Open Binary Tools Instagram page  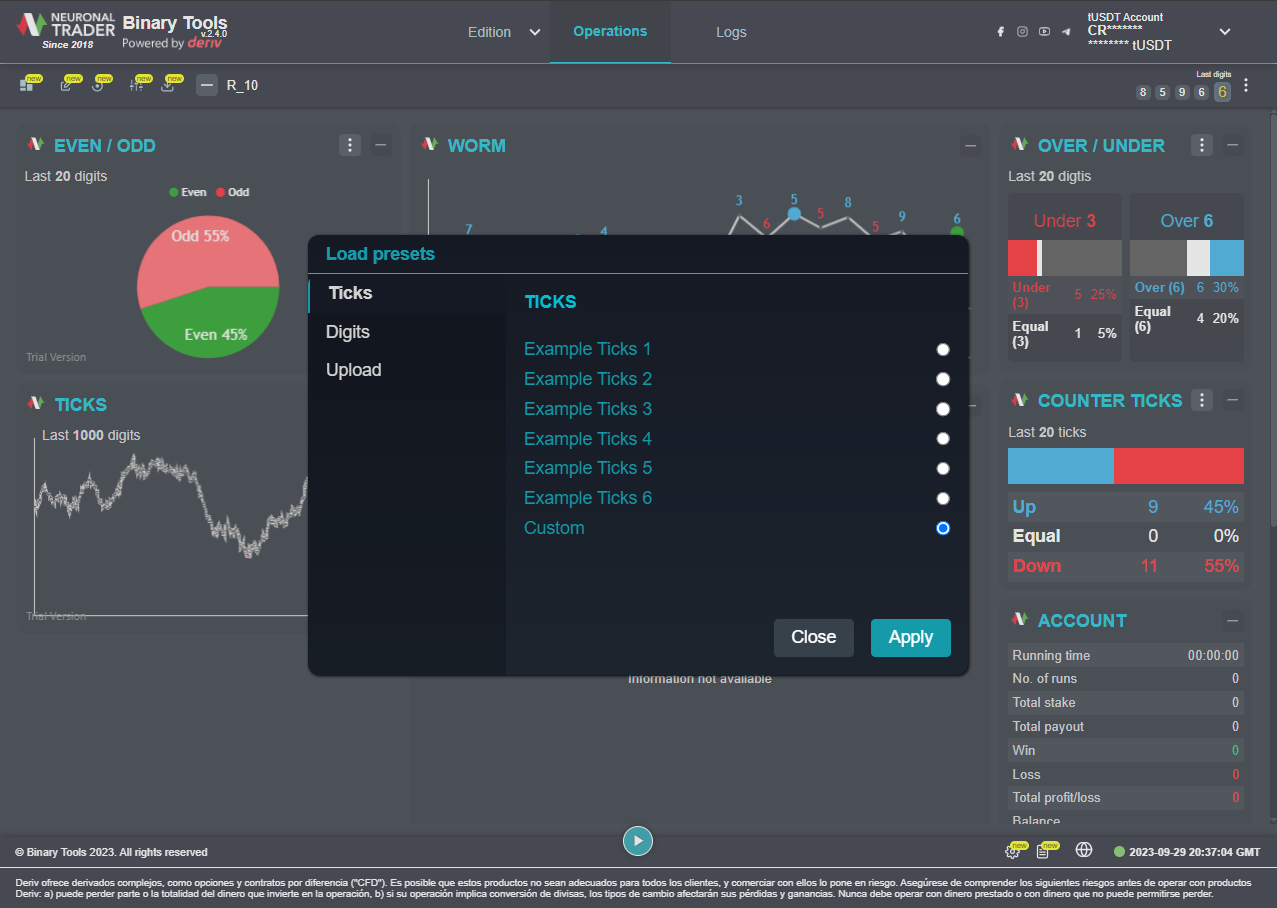1022,31
